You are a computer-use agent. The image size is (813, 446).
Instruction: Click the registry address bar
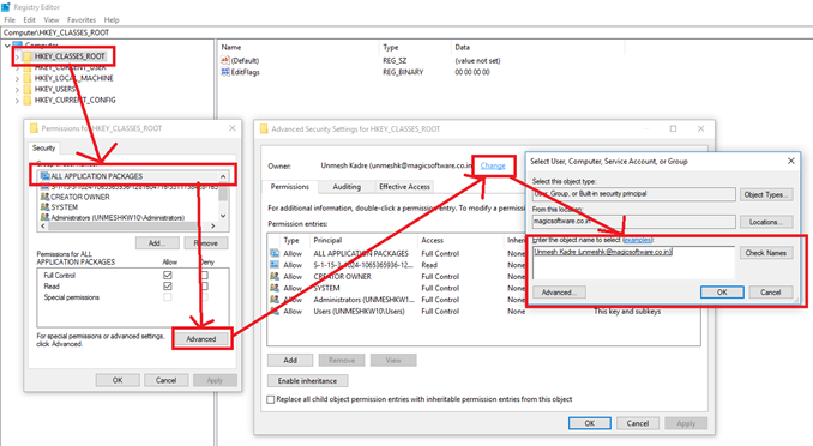406,33
